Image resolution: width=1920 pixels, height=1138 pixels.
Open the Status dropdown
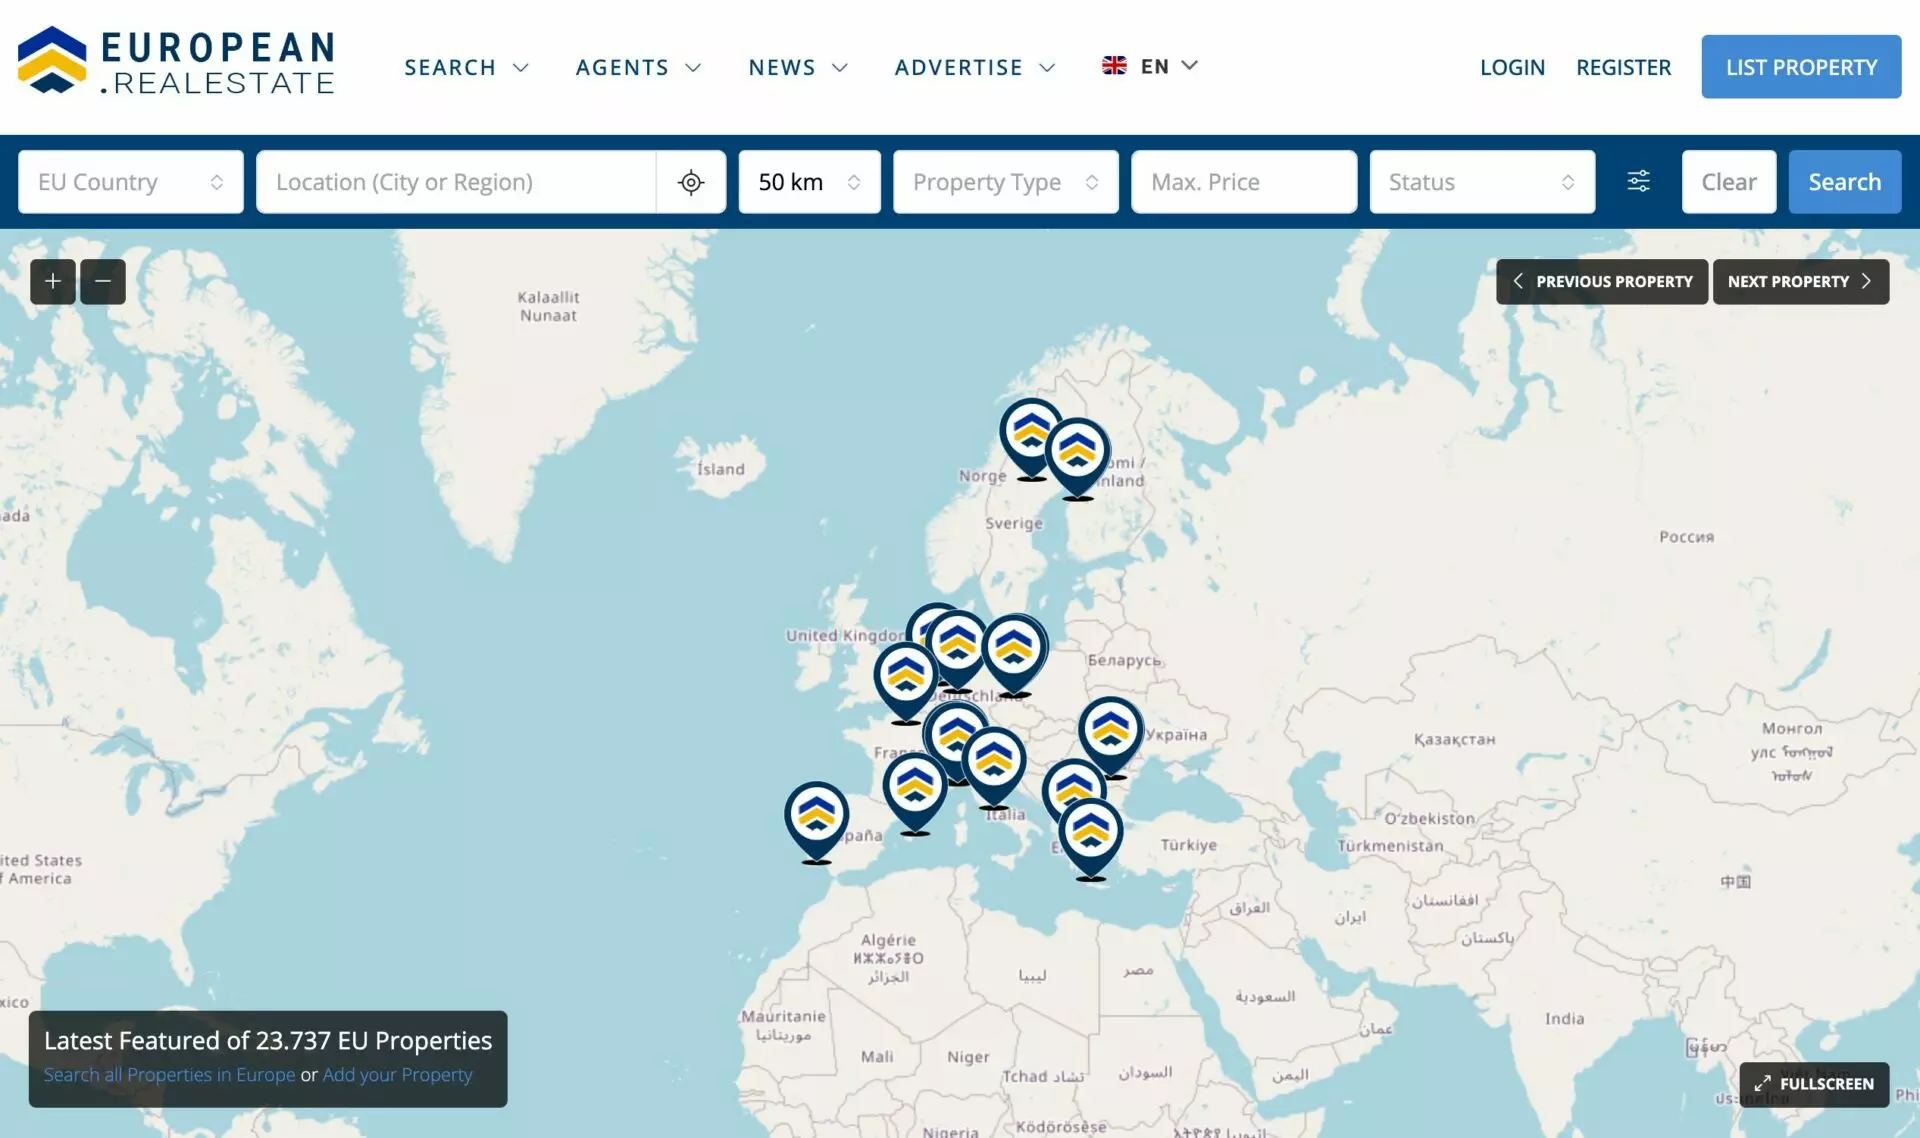tap(1481, 182)
